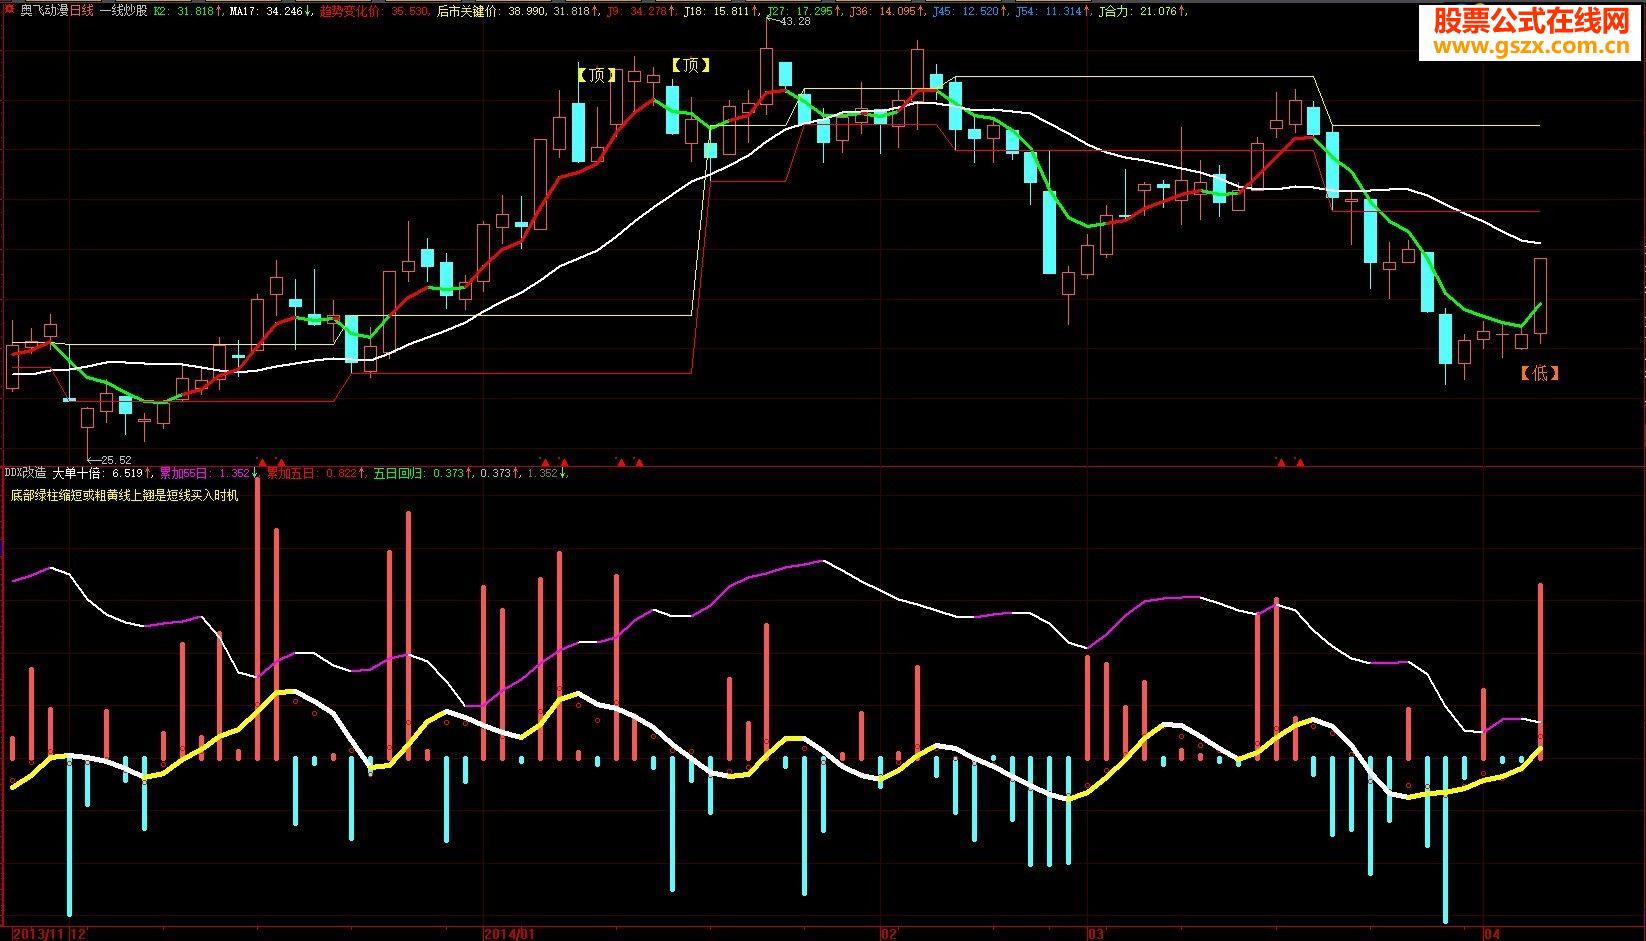The height and width of the screenshot is (941, 1646).
Task: Open the 一线炒股 indicator name
Action: pos(123,12)
